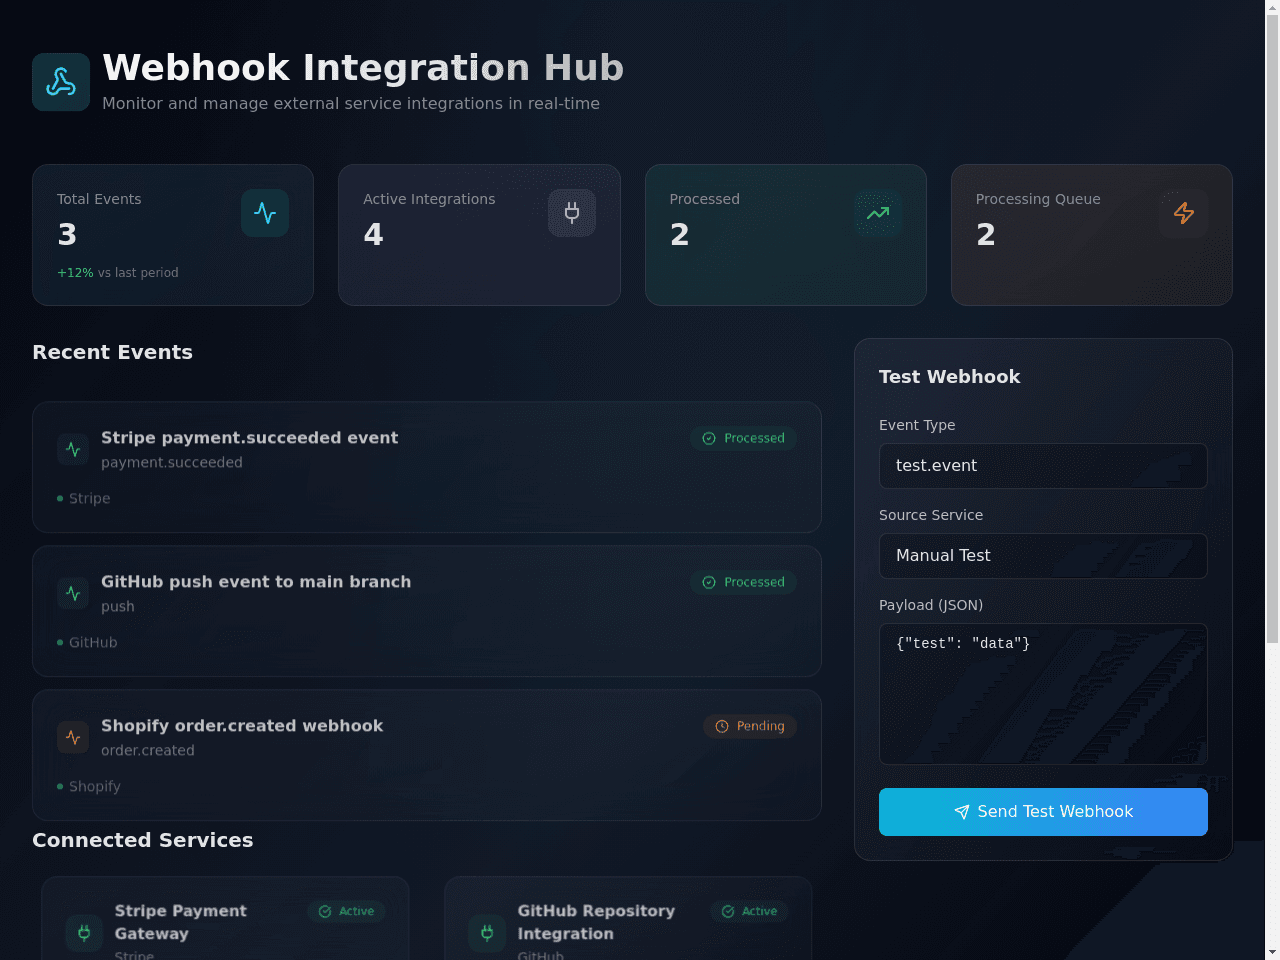Image resolution: width=1280 pixels, height=960 pixels.
Task: Click Processed badge on Stripe event
Action: 743,438
